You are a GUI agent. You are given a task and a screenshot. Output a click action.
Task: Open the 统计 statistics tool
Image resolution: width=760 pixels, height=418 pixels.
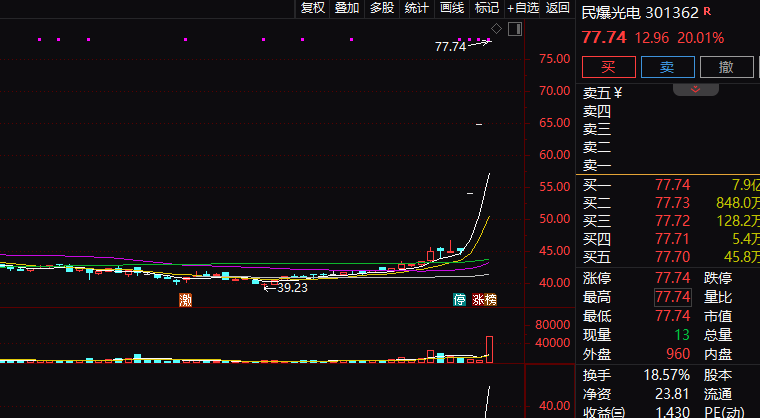click(417, 8)
